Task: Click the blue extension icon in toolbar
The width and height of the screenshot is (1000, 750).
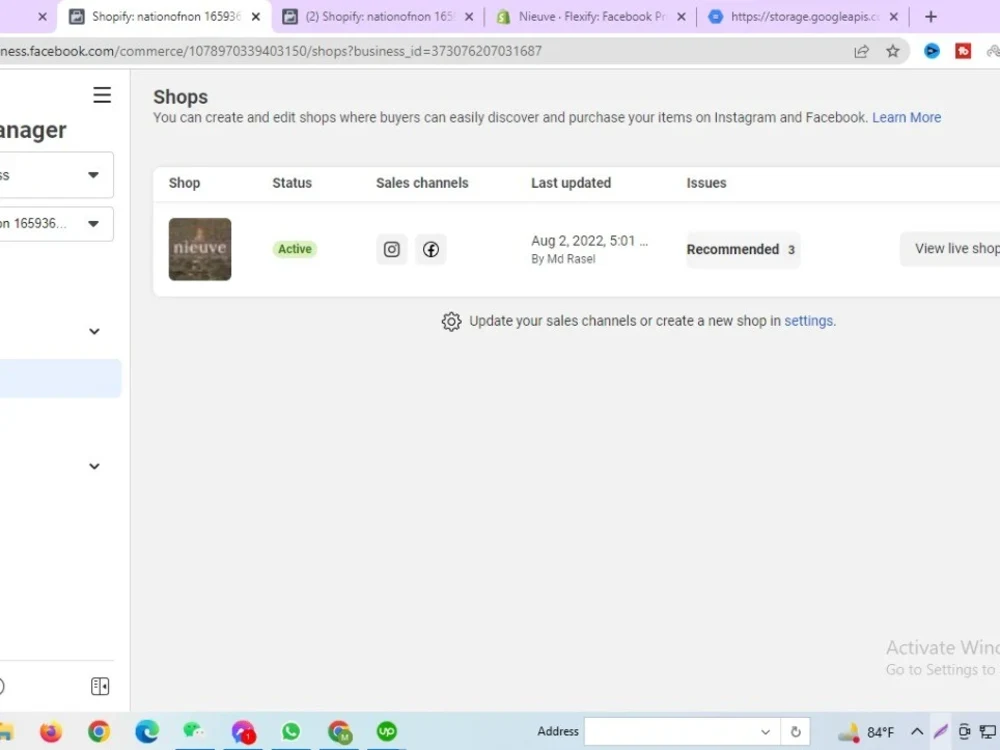Action: pyautogui.click(x=932, y=51)
